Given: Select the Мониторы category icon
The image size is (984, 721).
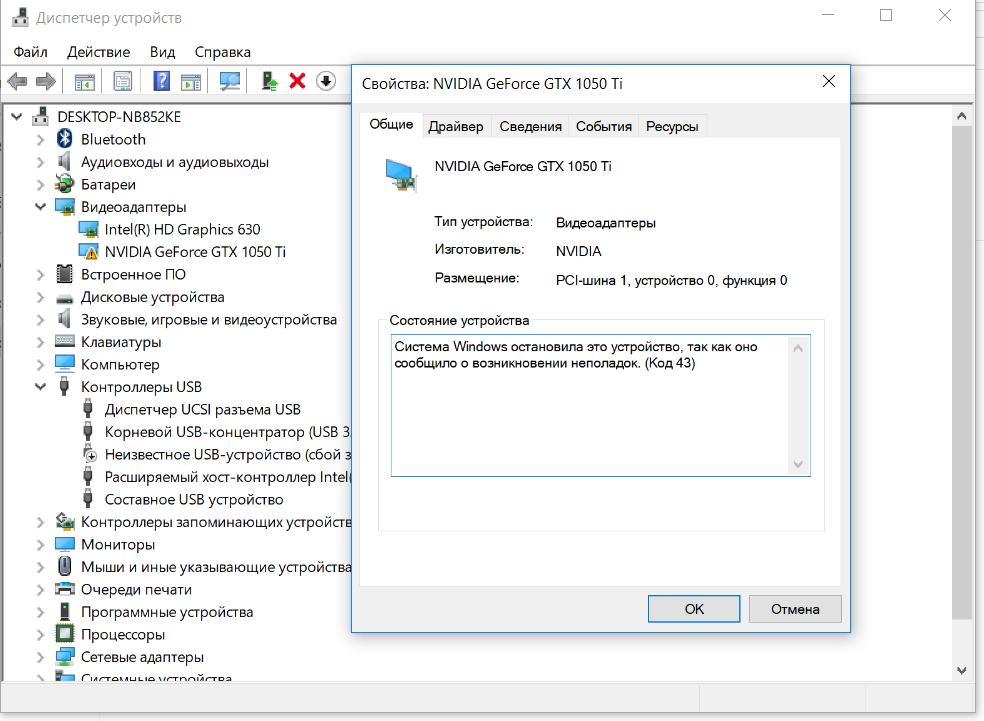Looking at the screenshot, I should click(65, 543).
